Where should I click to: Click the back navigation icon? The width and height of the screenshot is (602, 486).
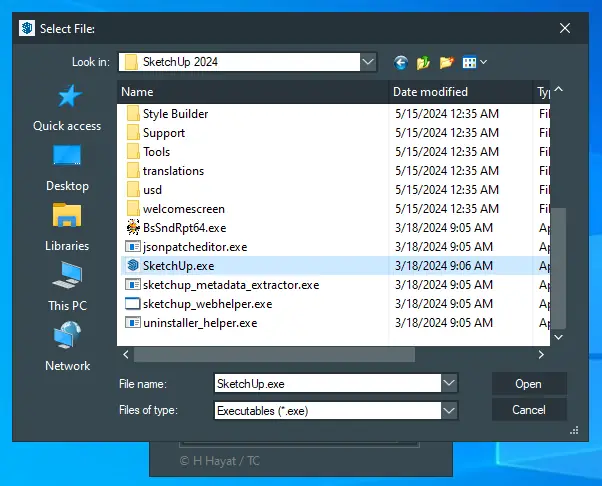[400, 62]
